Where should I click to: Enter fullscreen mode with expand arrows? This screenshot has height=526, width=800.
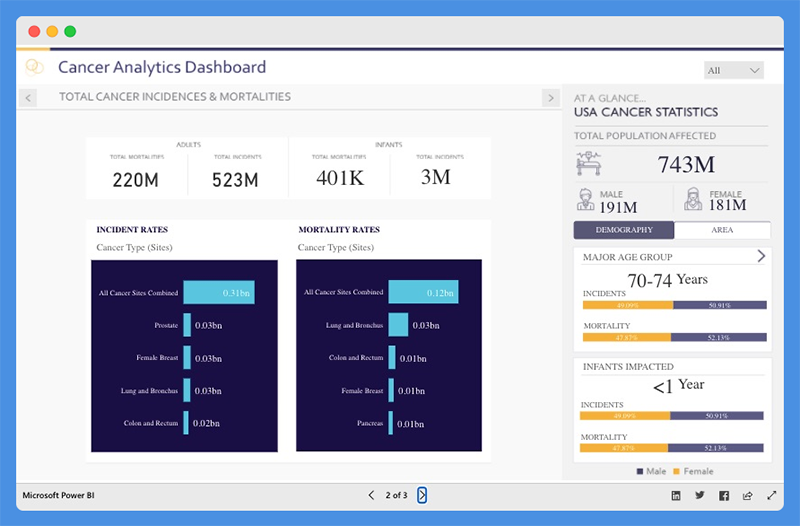click(x=771, y=495)
